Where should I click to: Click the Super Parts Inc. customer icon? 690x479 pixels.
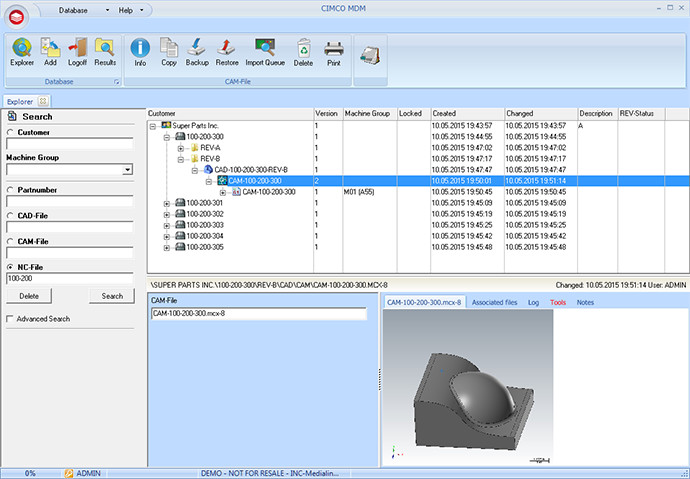166,125
